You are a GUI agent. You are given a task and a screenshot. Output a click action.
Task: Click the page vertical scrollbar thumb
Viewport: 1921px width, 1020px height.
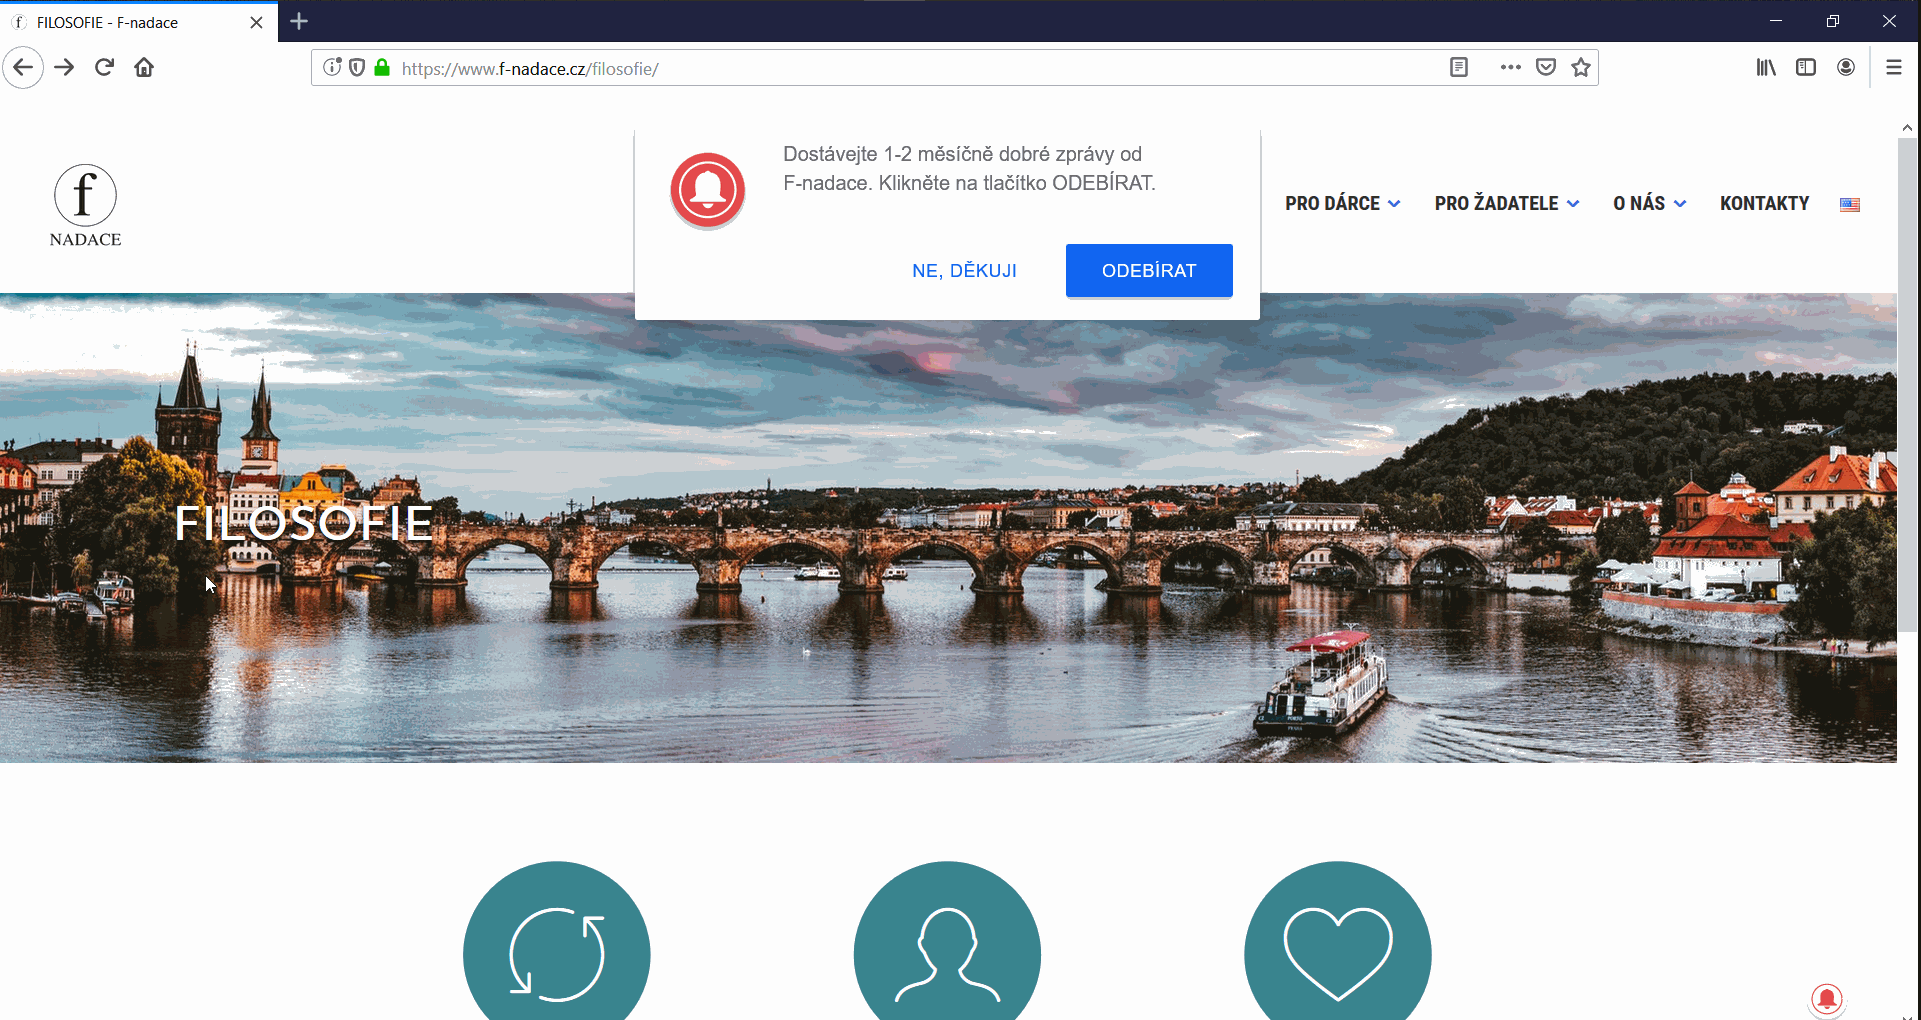1907,385
